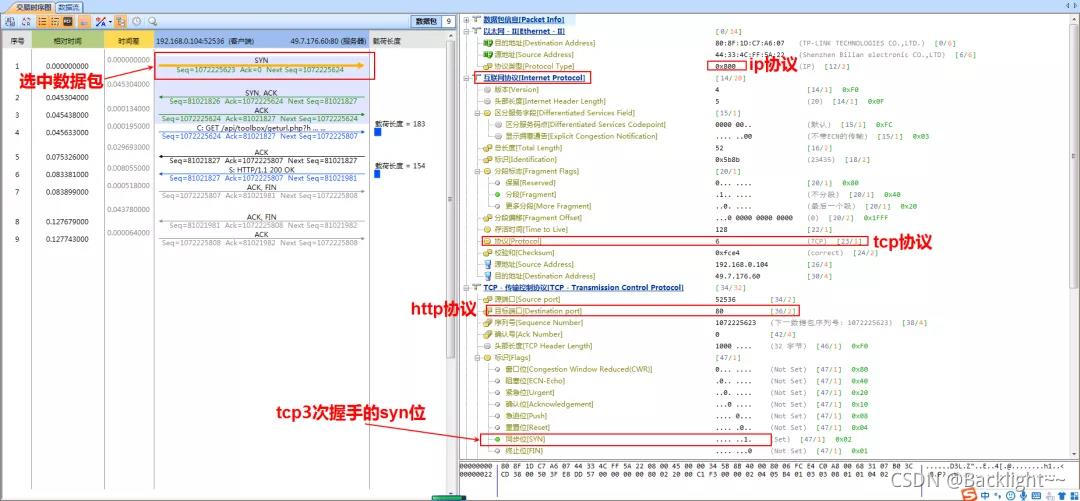Click the refresh arrows toolbar icon
Viewport: 1080px width, 501px height.
(26, 22)
